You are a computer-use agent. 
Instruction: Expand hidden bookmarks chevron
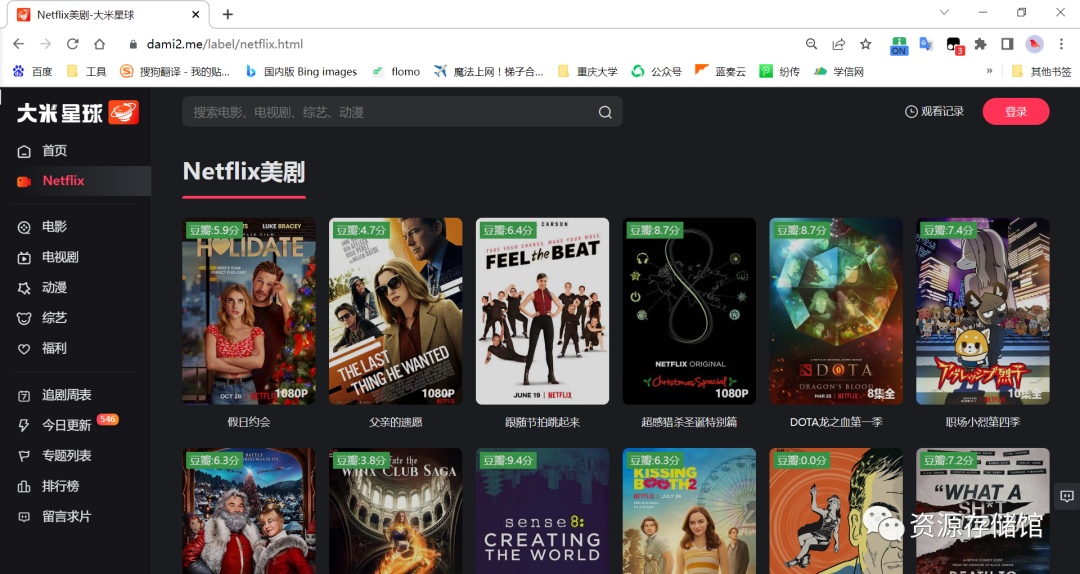(990, 70)
